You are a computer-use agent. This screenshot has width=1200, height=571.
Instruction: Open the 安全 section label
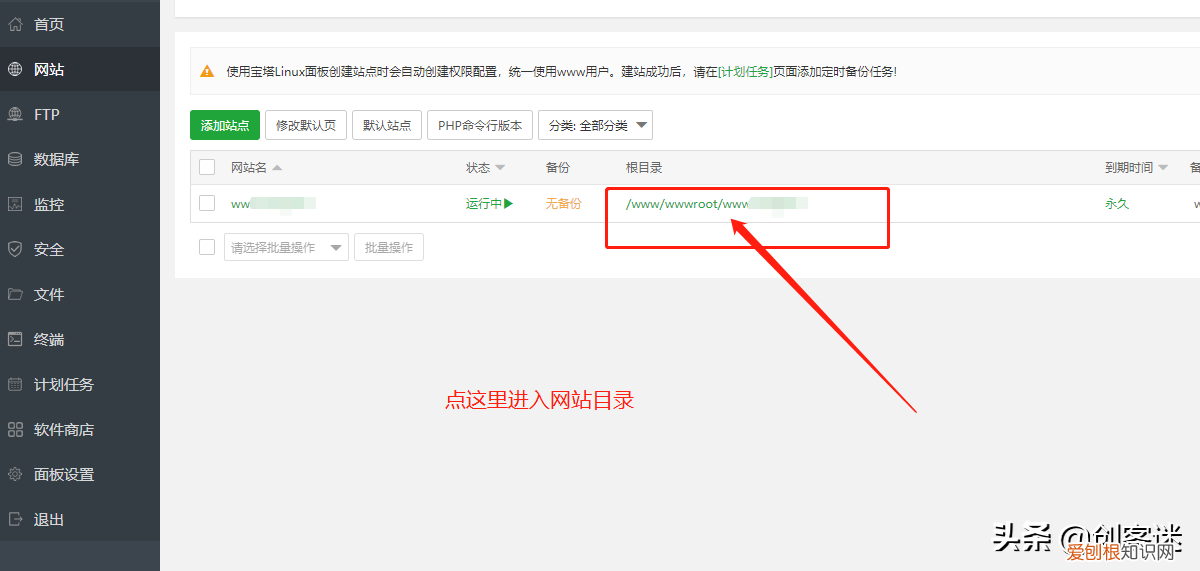point(49,249)
